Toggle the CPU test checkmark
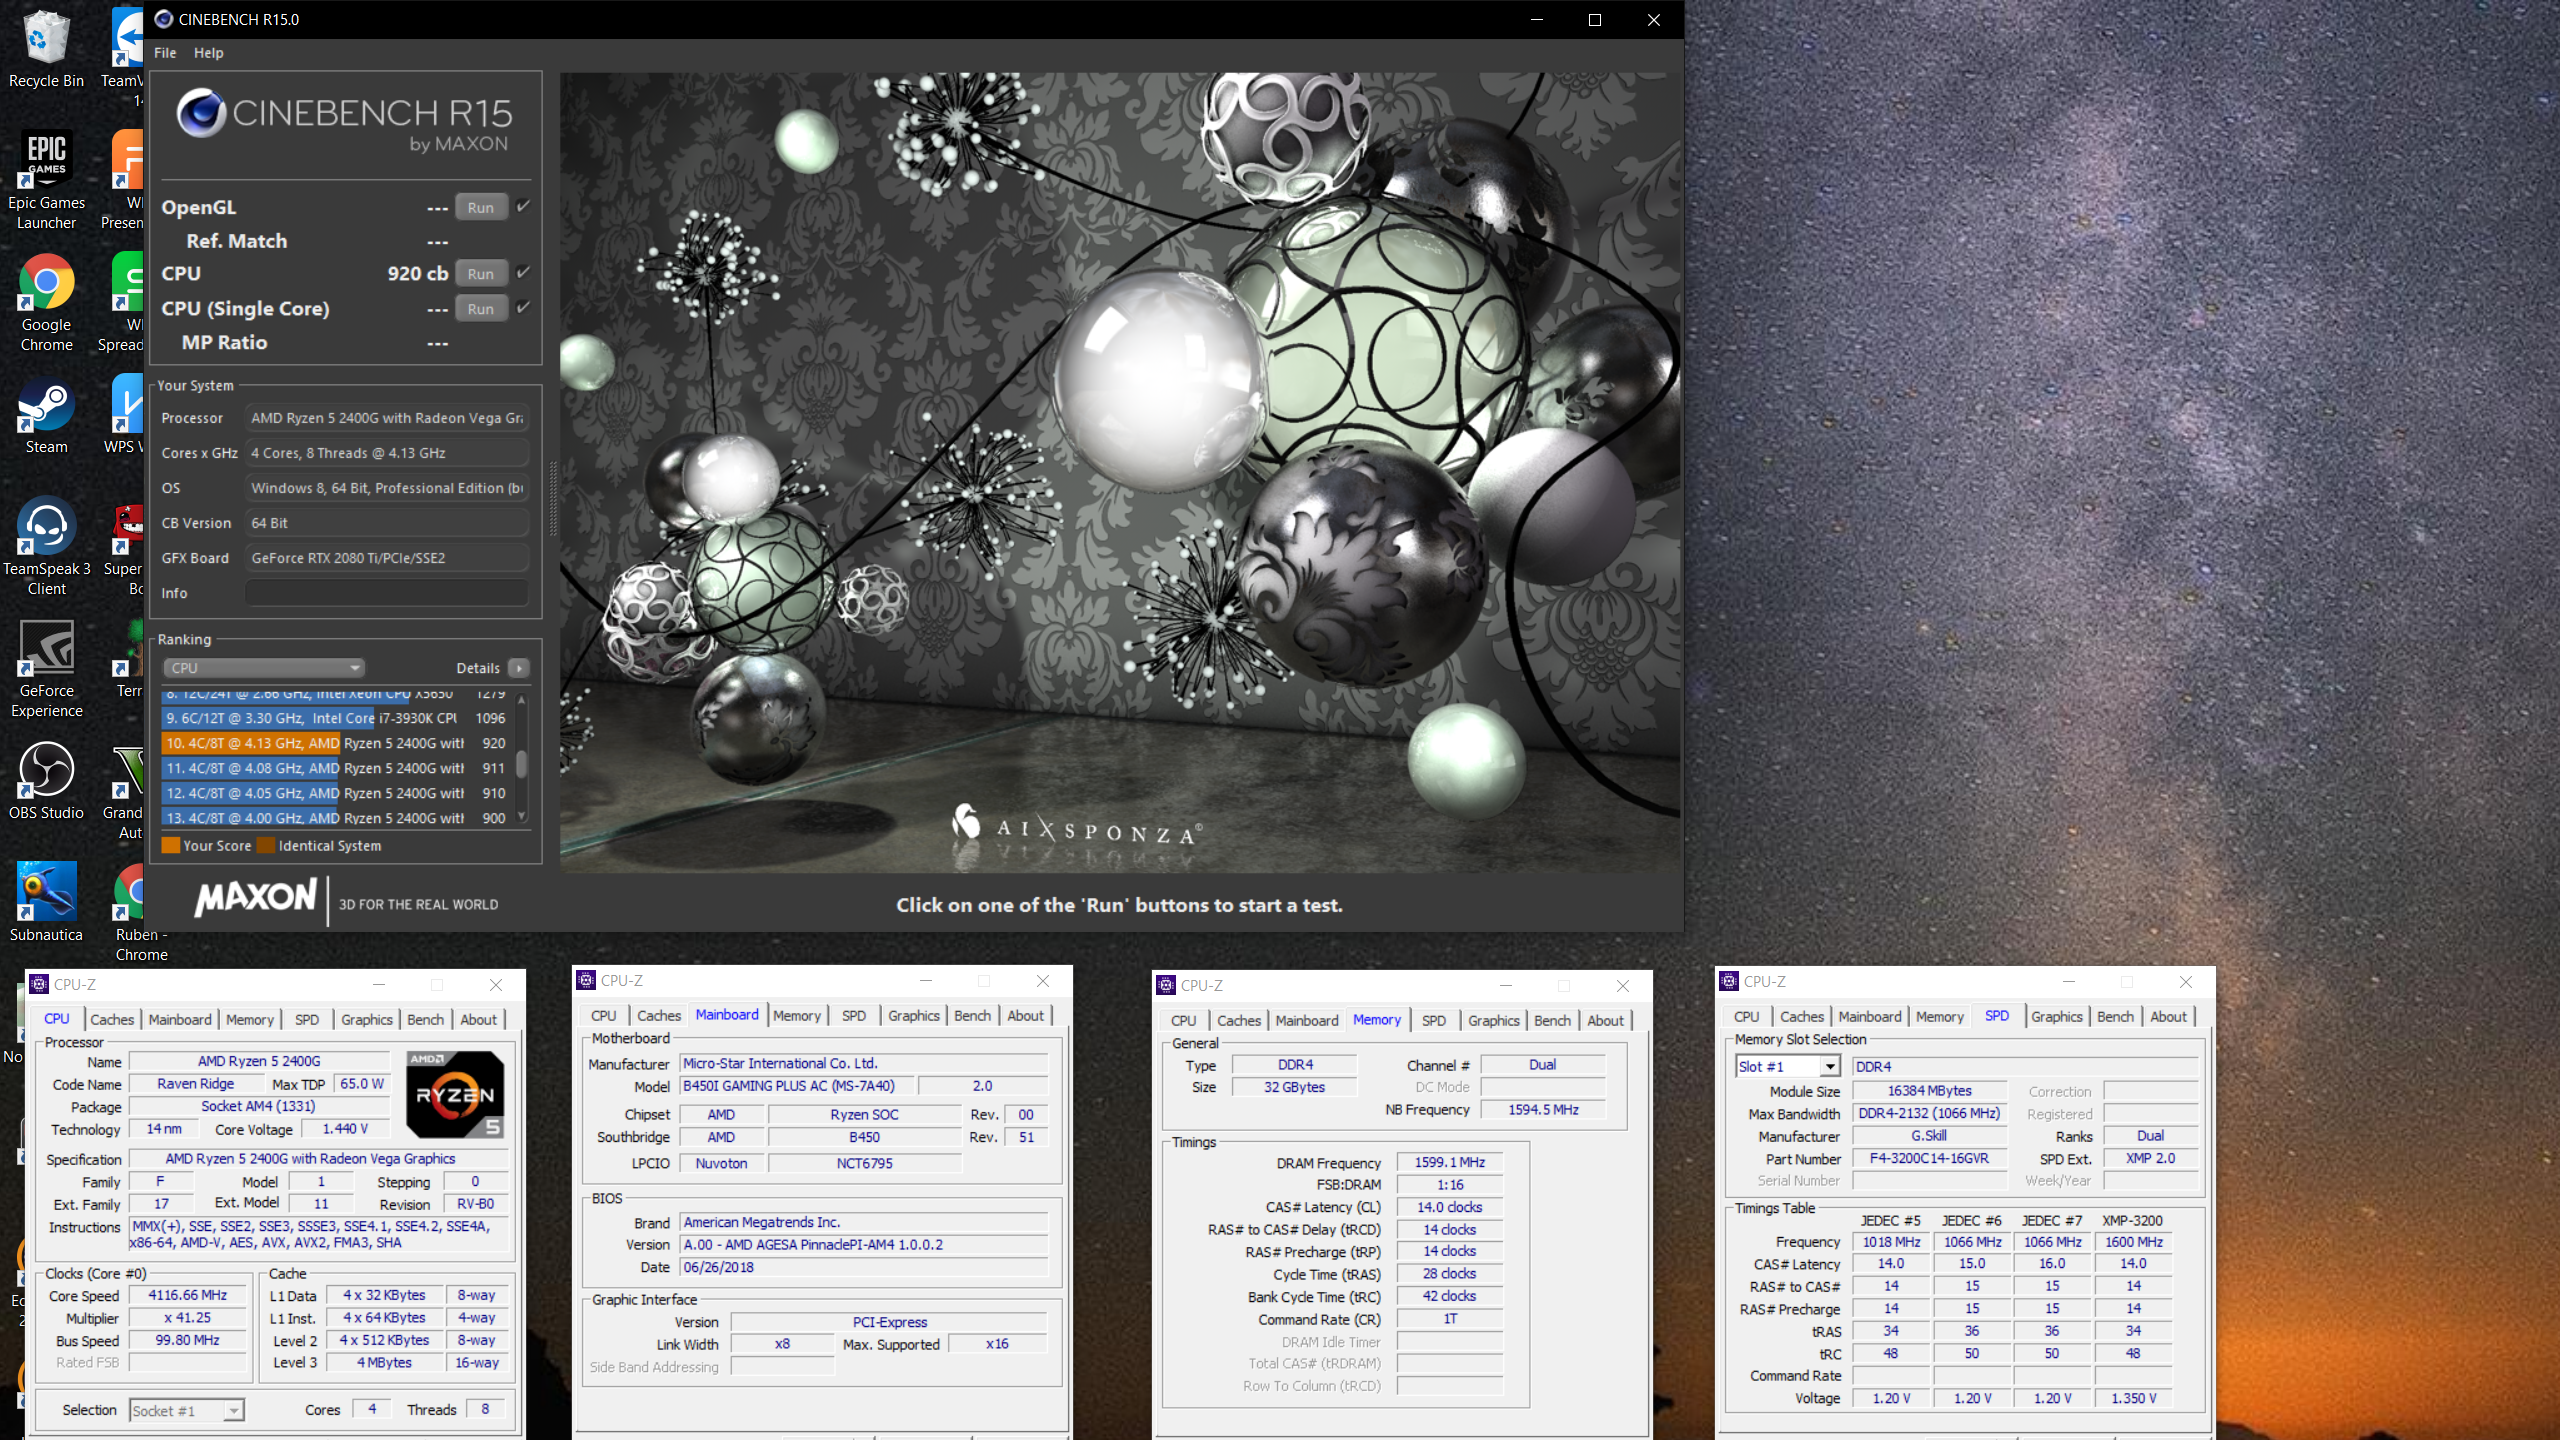2560x1440 pixels. pos(523,272)
